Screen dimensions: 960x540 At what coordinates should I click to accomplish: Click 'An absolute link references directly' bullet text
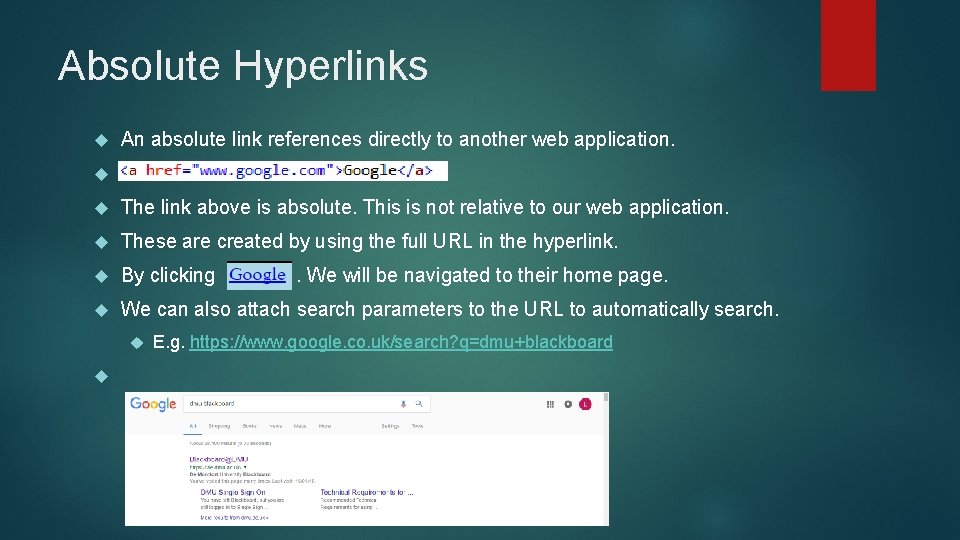[x=398, y=140]
